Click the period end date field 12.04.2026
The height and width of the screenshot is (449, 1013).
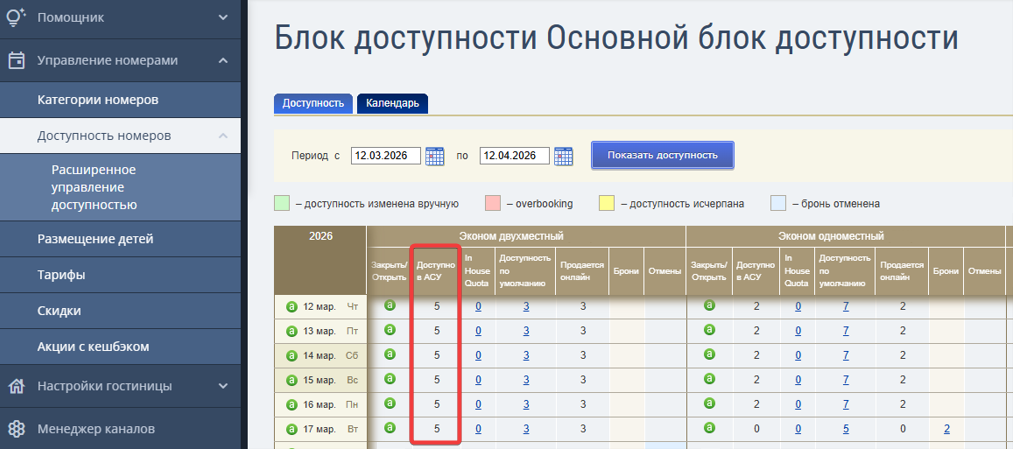[x=514, y=156]
